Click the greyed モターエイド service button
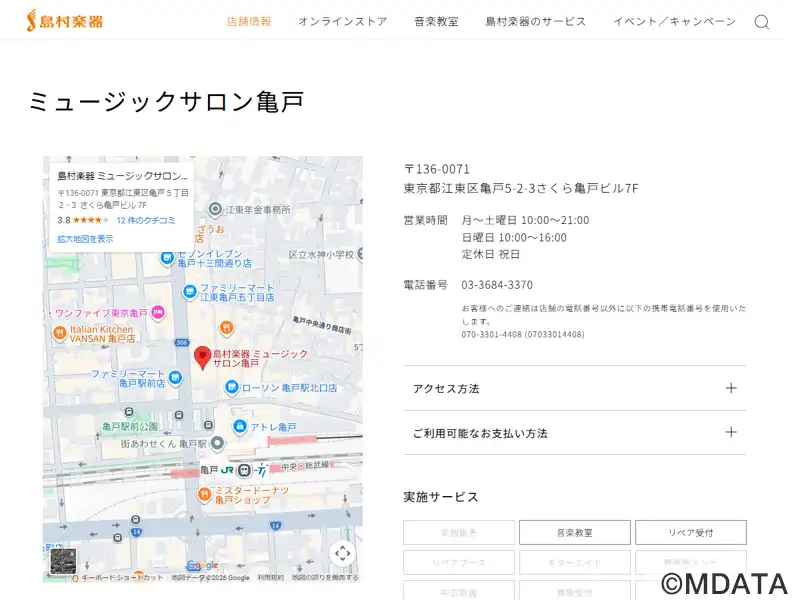The height and width of the screenshot is (600, 800). click(x=574, y=563)
